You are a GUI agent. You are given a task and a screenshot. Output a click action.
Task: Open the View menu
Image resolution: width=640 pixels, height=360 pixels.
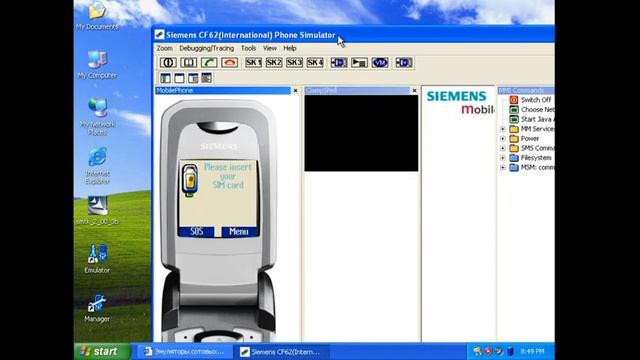269,48
